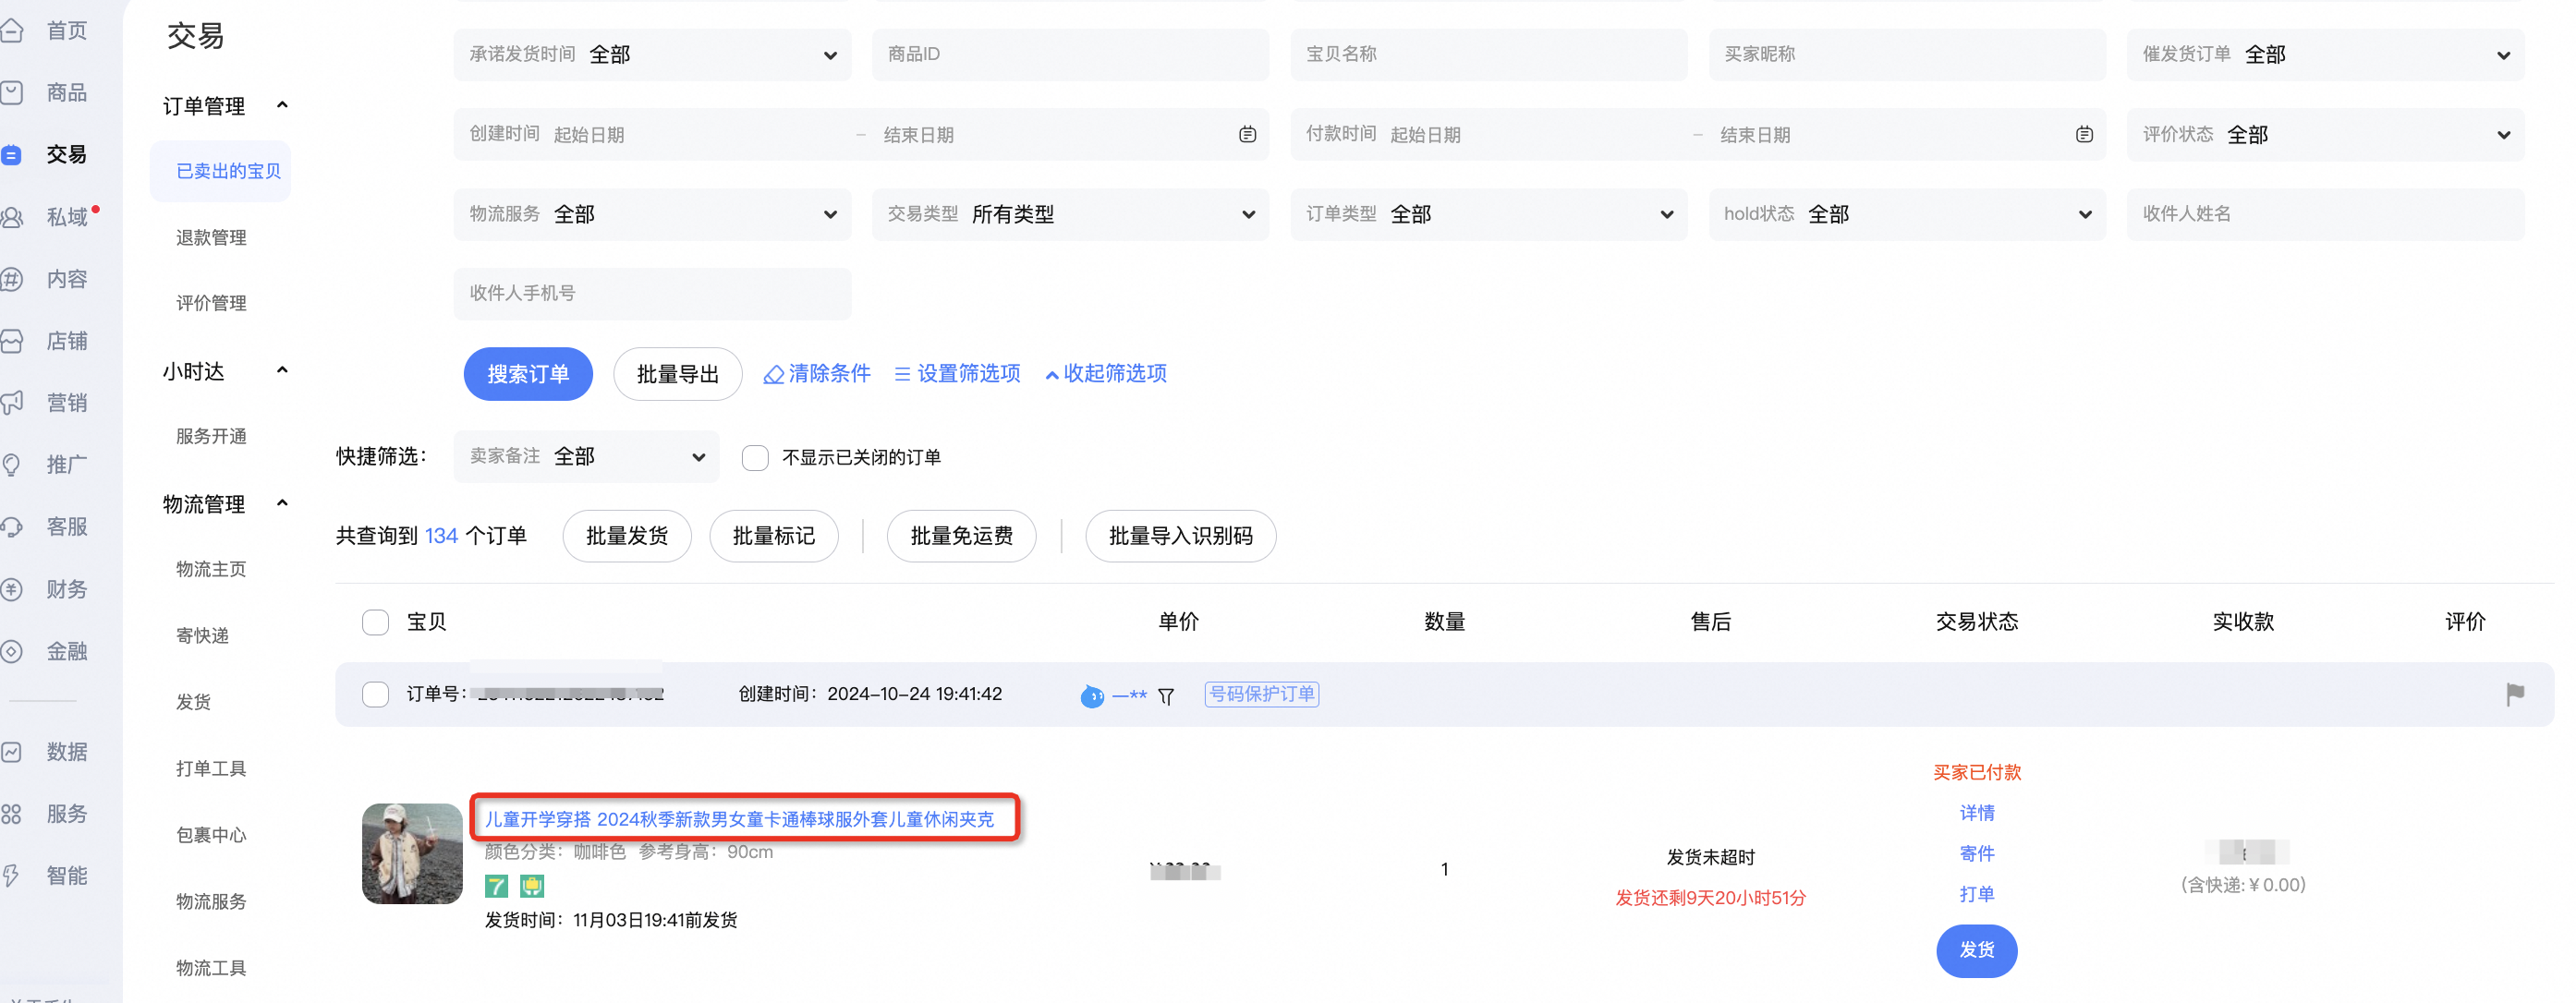
Task: Click the child jacket product thumbnail
Action: (x=412, y=854)
